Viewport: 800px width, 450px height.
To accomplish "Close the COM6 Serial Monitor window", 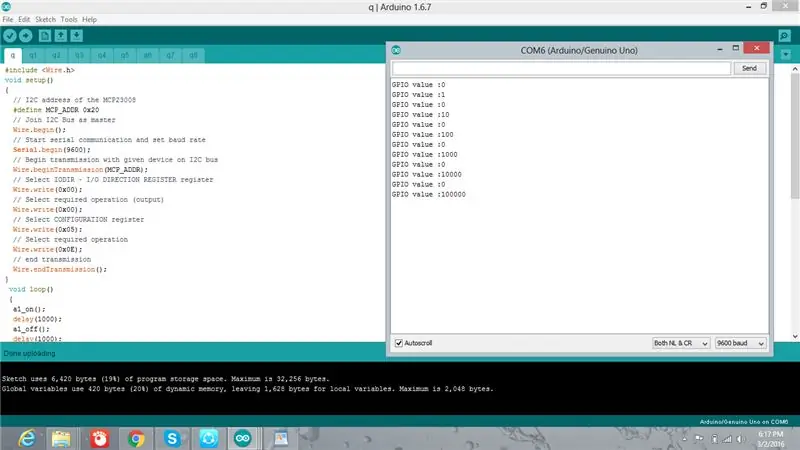I will click(x=757, y=48).
